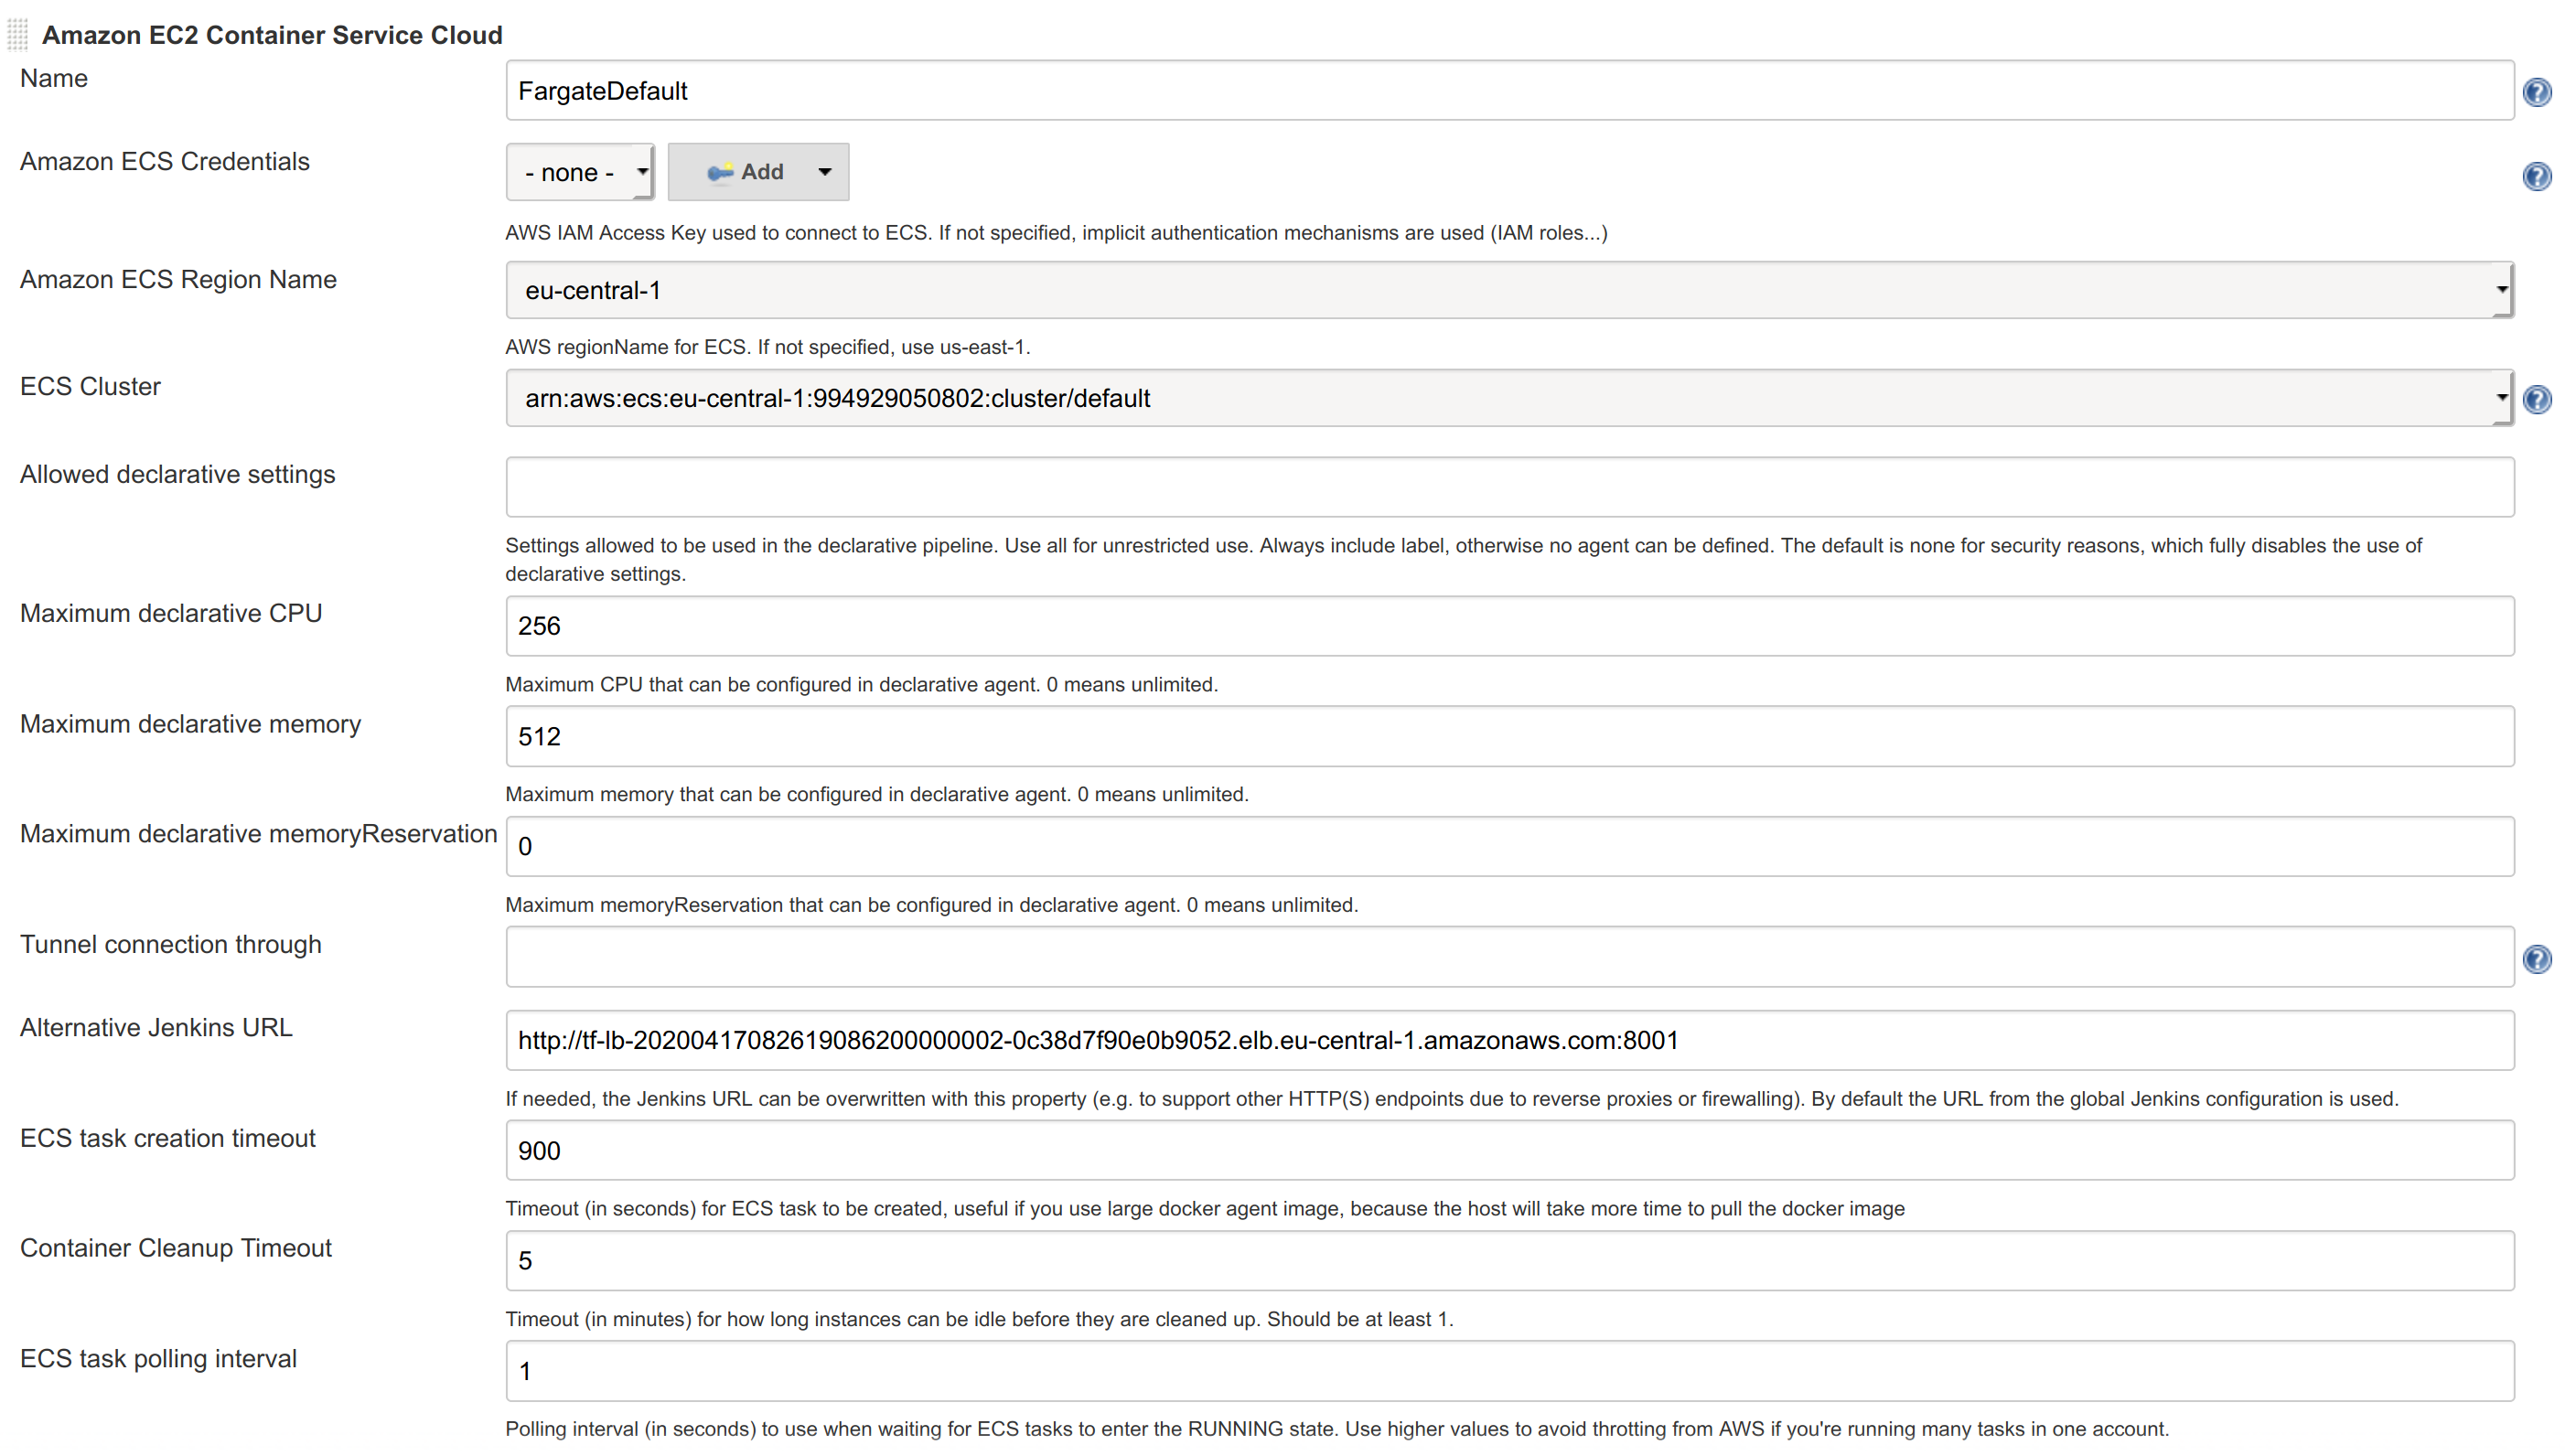Focus the Tunnel connection through field
Viewport: 2565px width, 1456px height.
1509,957
